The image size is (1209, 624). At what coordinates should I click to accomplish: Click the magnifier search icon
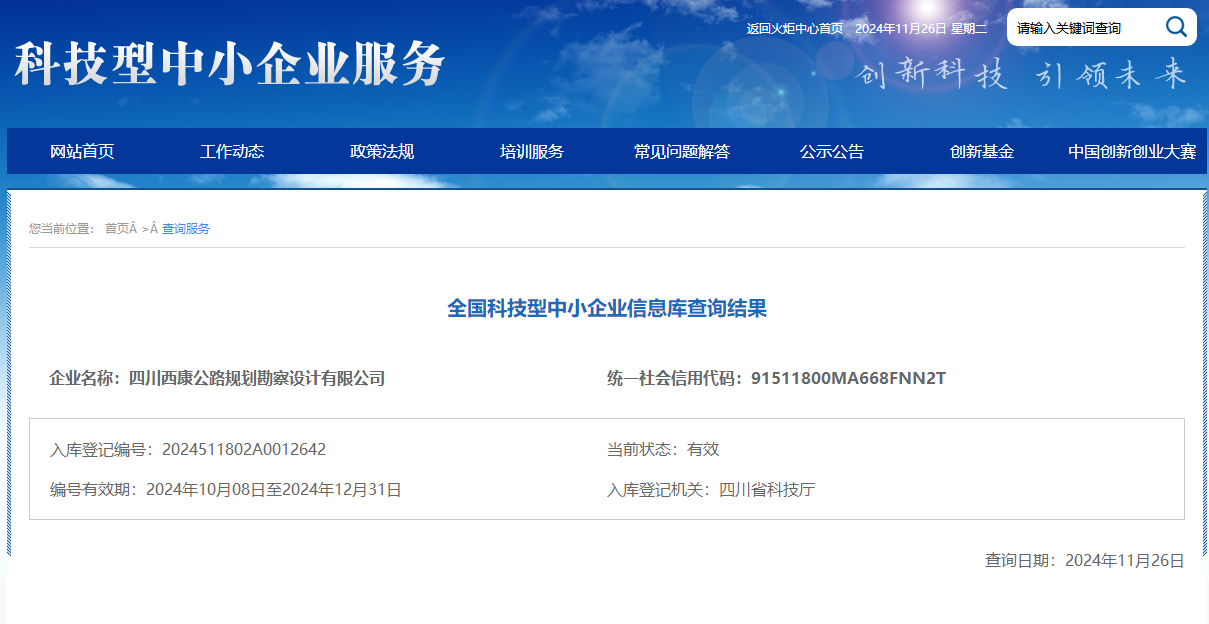[1176, 27]
